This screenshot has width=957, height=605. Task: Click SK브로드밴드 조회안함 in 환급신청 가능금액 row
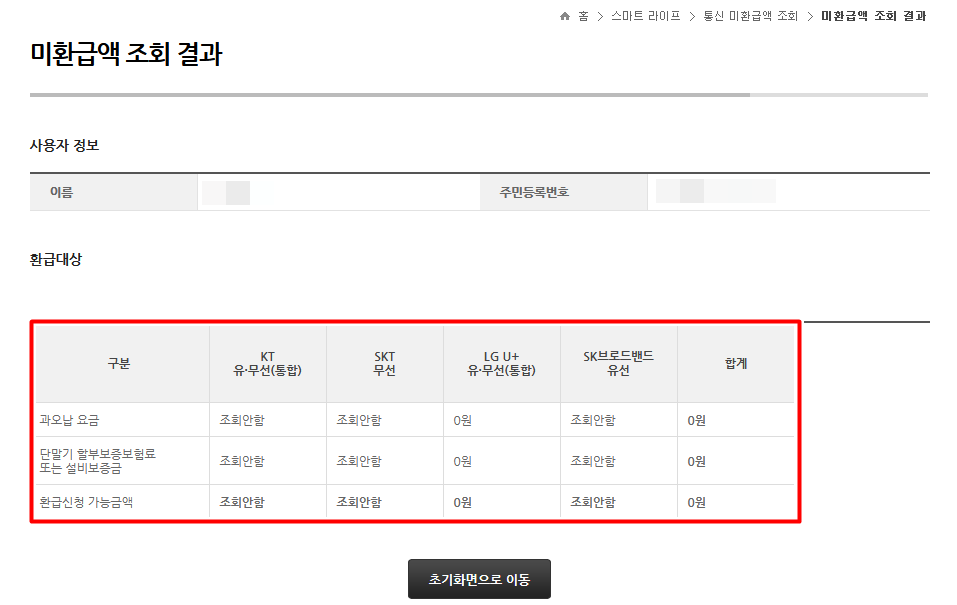point(593,502)
